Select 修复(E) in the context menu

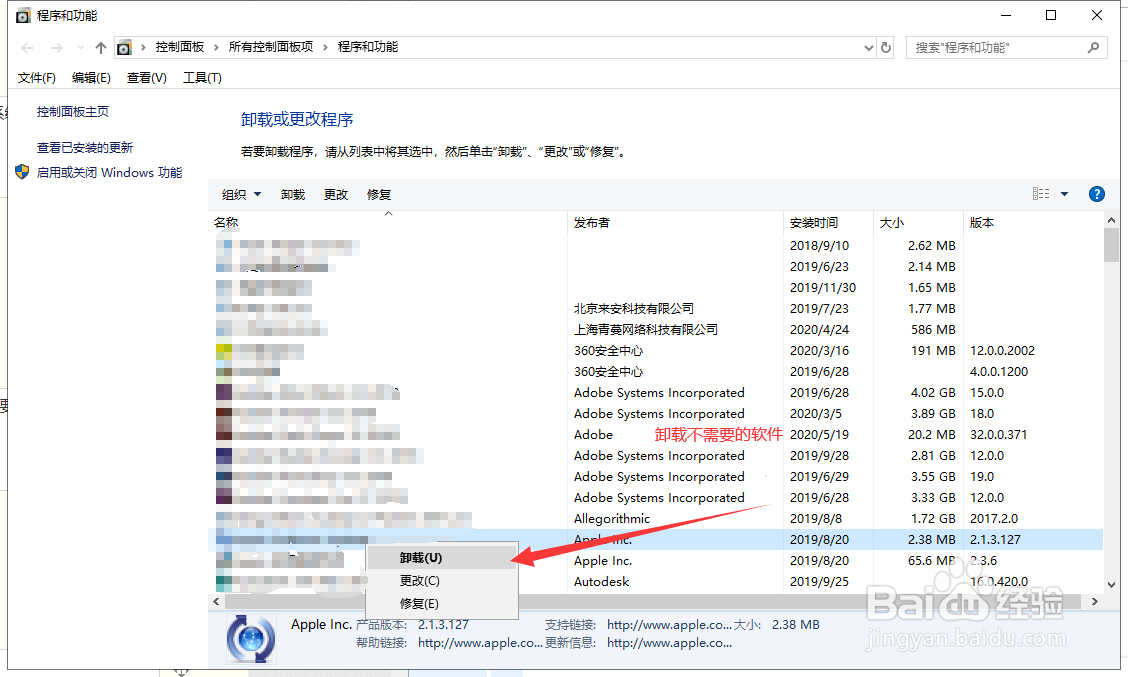coord(420,603)
